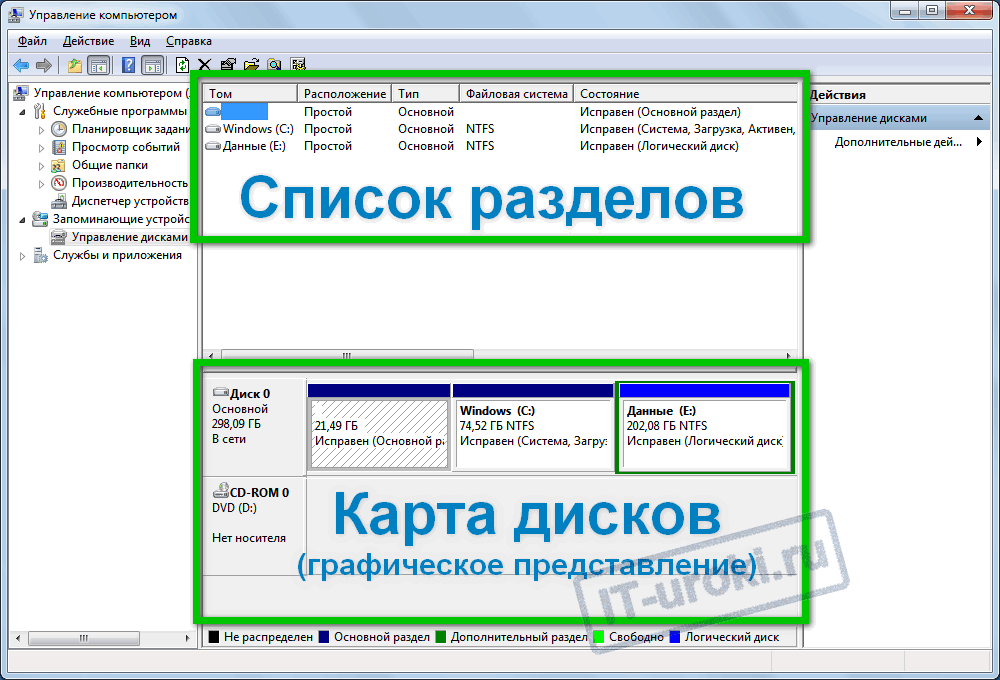Click the Планировщик заданий clock icon

59,129
